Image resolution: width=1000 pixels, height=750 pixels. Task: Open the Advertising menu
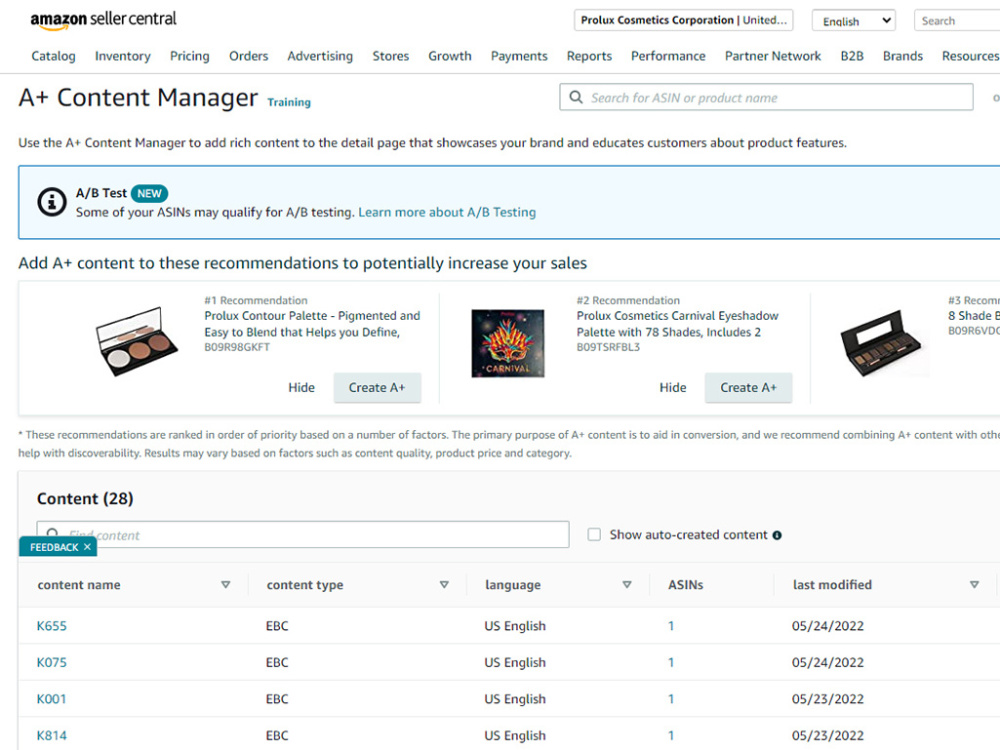(x=320, y=56)
